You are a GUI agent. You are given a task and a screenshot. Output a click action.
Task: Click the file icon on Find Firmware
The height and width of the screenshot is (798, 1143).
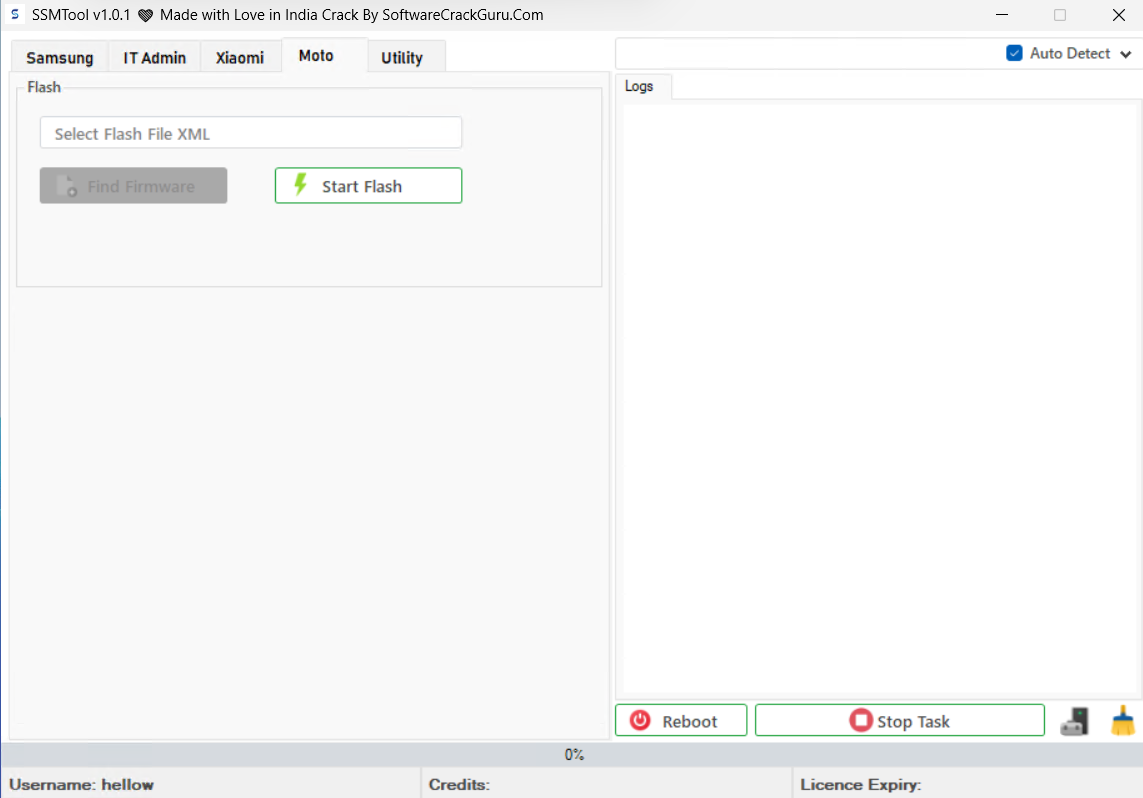(67, 186)
